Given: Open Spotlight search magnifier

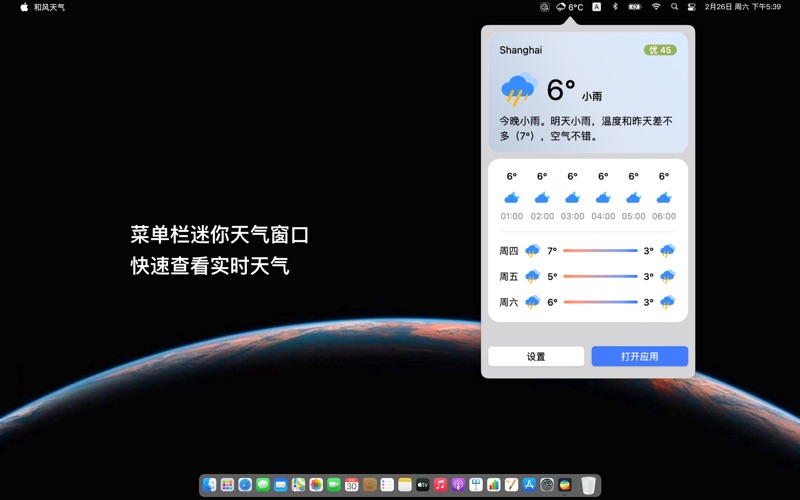Looking at the screenshot, I should point(674,7).
